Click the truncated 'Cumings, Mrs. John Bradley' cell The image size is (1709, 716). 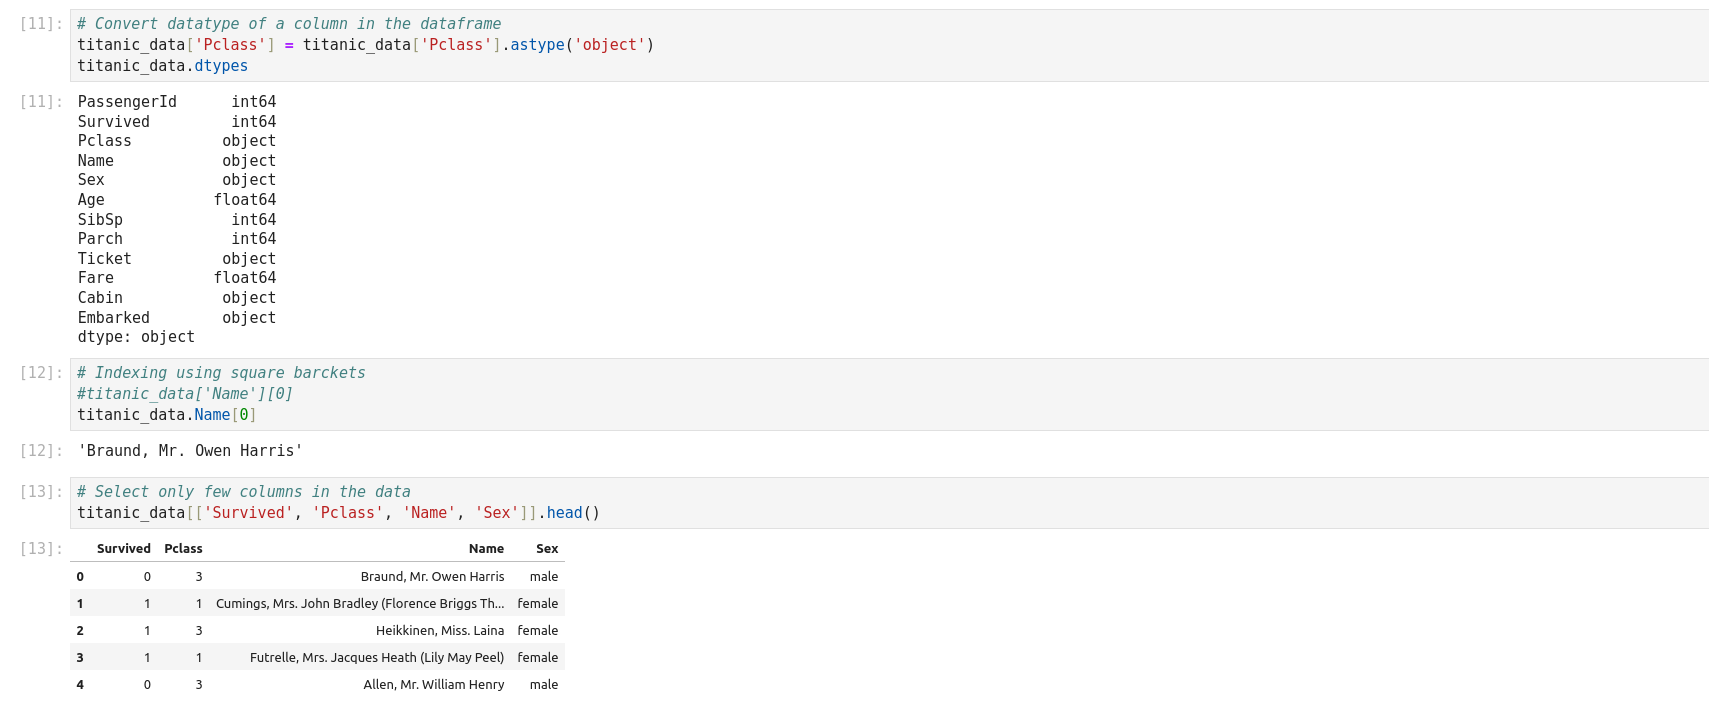point(359,604)
